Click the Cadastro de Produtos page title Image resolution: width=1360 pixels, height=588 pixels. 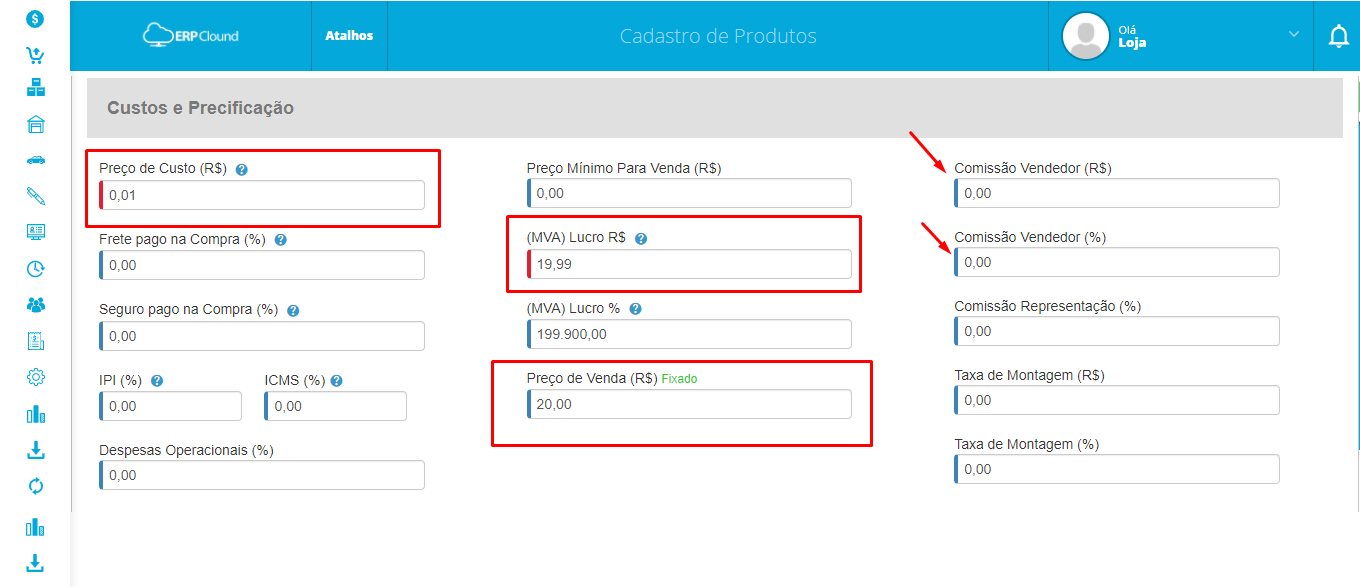pyautogui.click(x=718, y=36)
